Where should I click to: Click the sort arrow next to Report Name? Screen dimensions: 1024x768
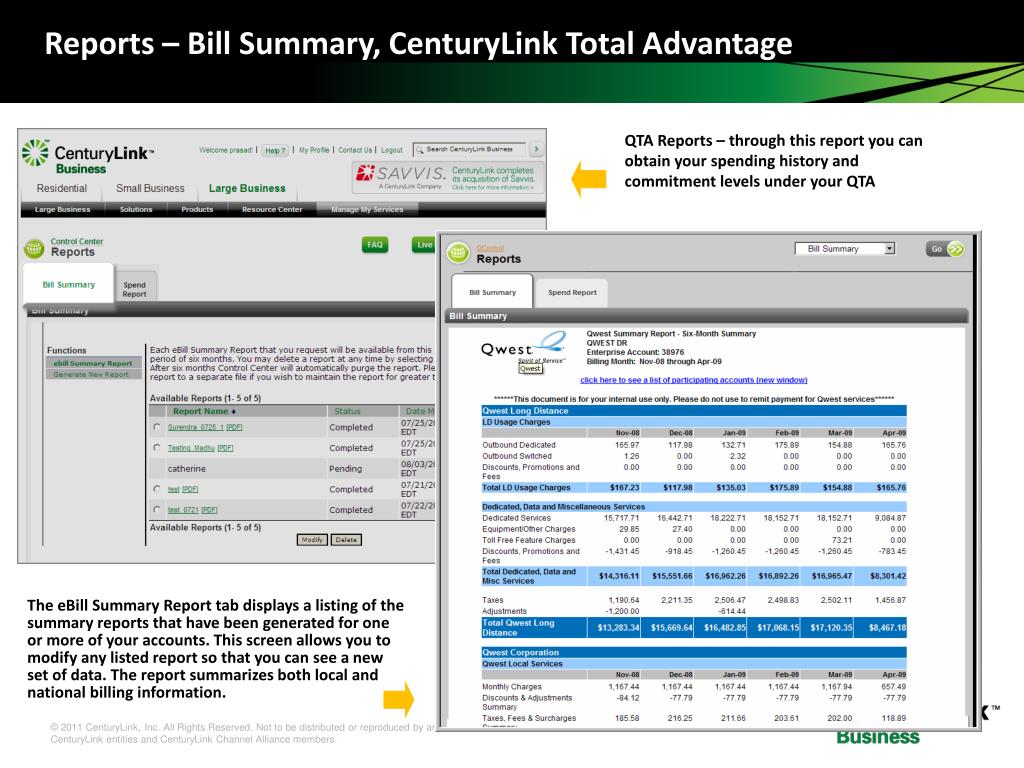point(233,412)
